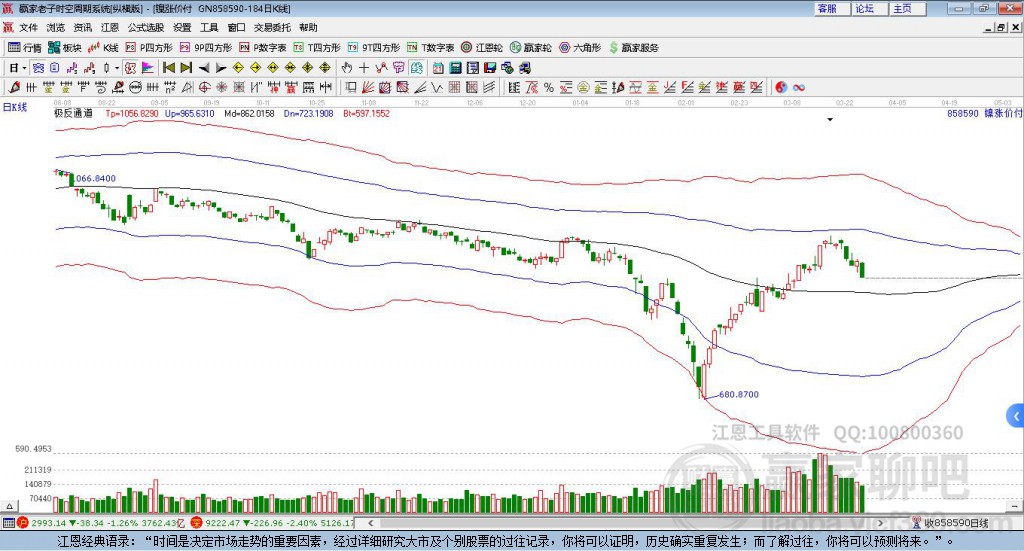Click the blue side arrow on right edge
Viewport: 1024px width, 551px height.
pyautogui.click(x=1016, y=415)
